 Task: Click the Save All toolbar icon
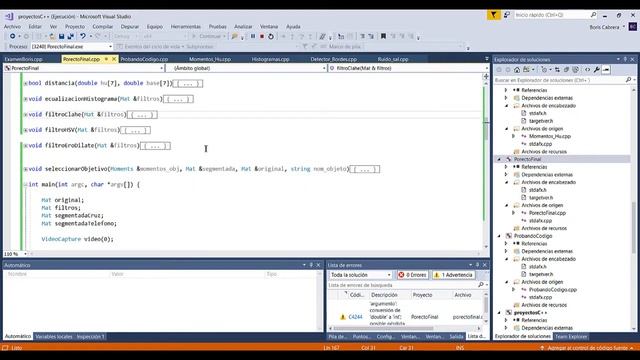coord(71,36)
